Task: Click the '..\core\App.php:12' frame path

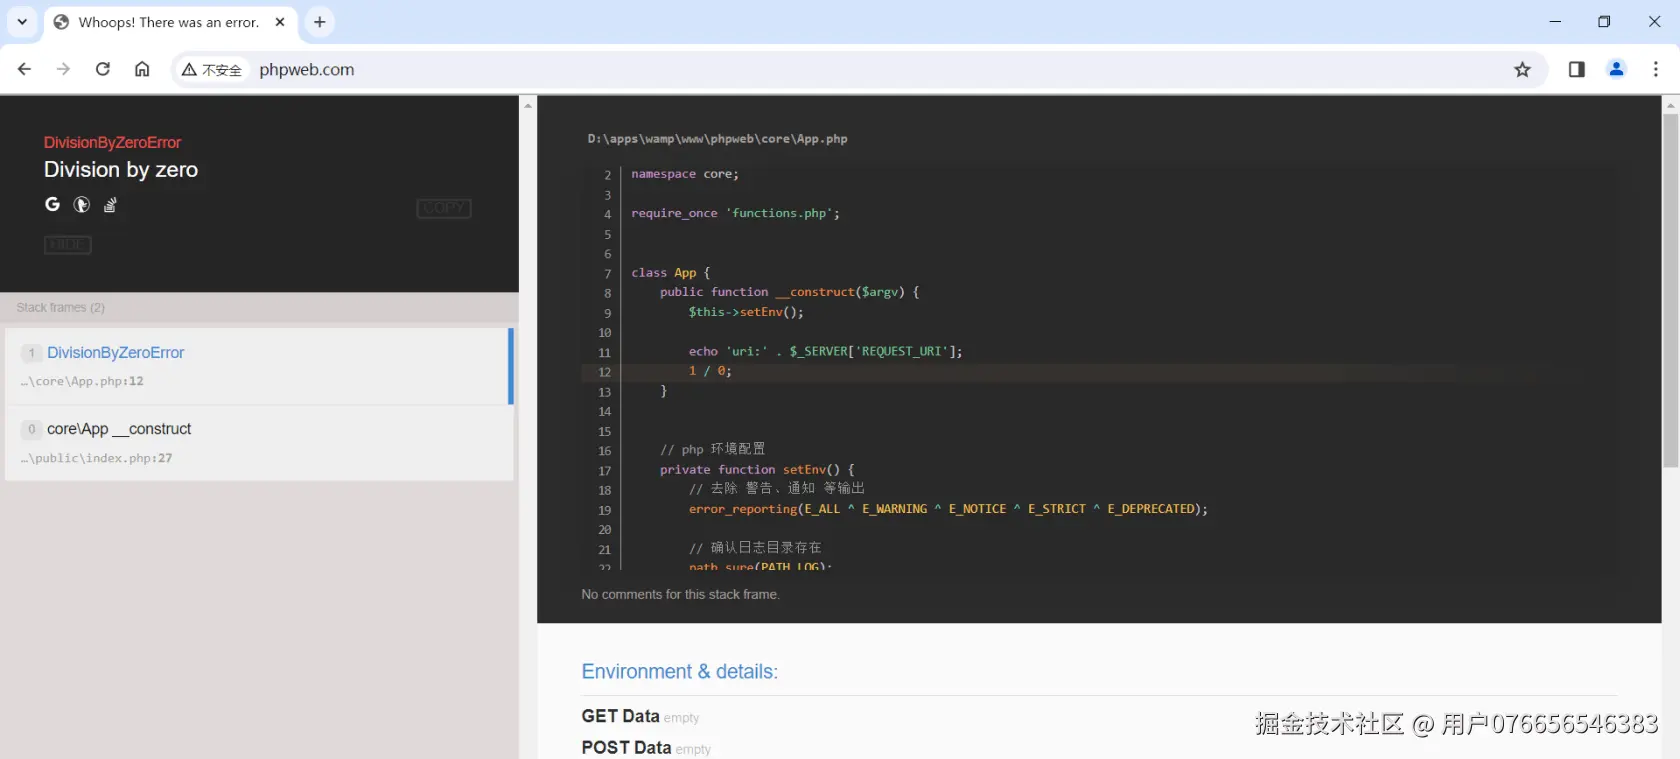Action: pyautogui.click(x=82, y=381)
